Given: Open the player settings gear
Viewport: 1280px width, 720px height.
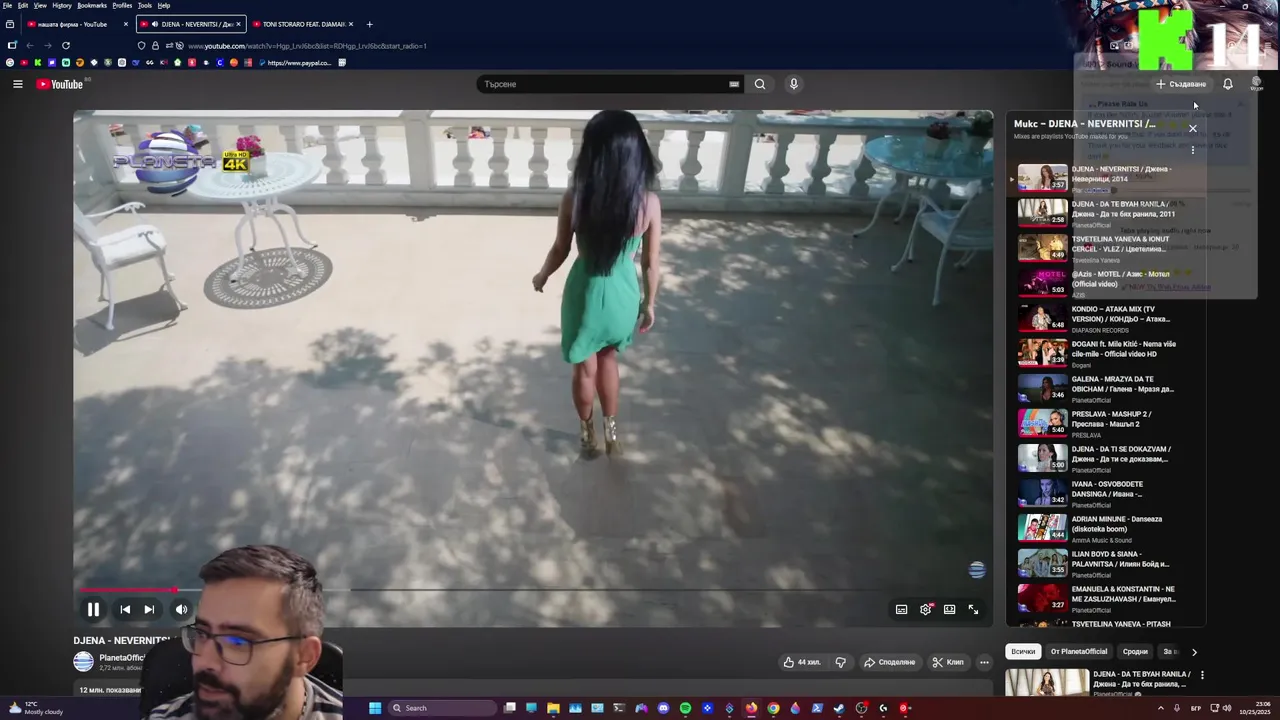Looking at the screenshot, I should coord(926,609).
